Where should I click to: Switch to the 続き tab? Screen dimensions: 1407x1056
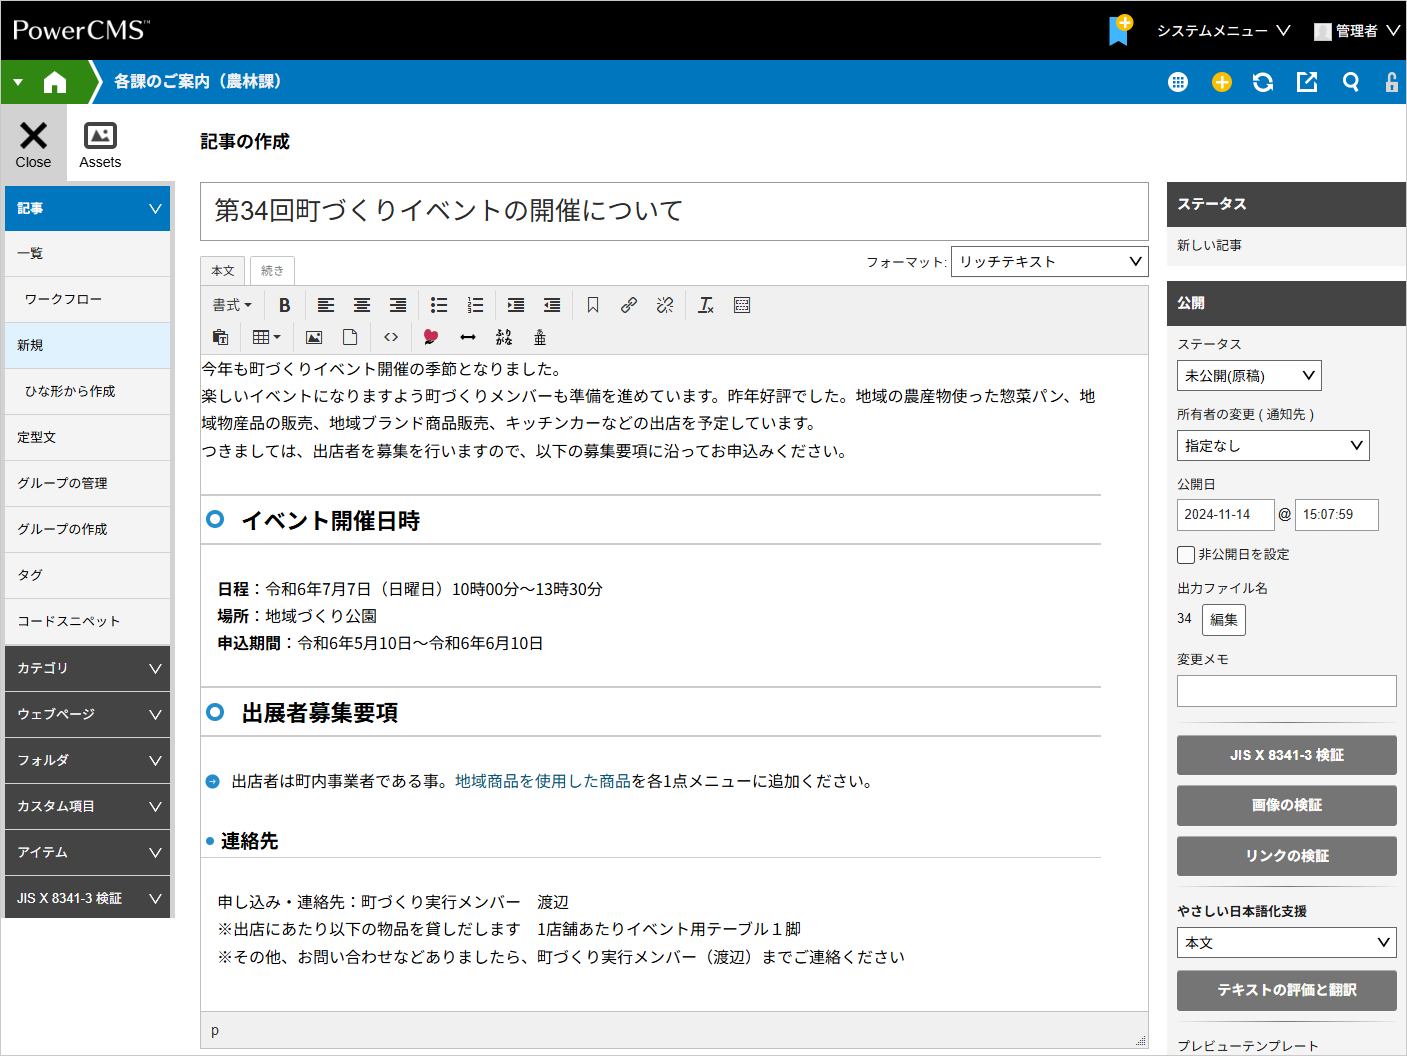(x=272, y=270)
